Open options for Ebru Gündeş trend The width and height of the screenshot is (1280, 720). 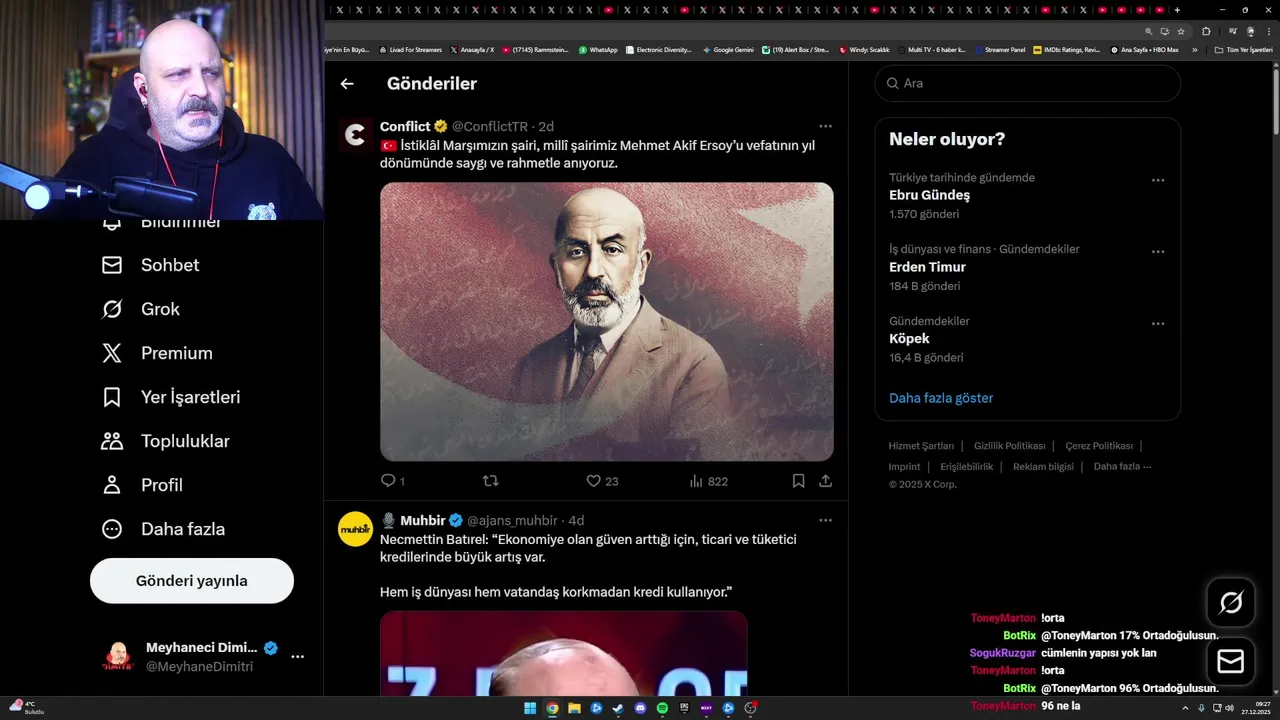pyautogui.click(x=1158, y=180)
